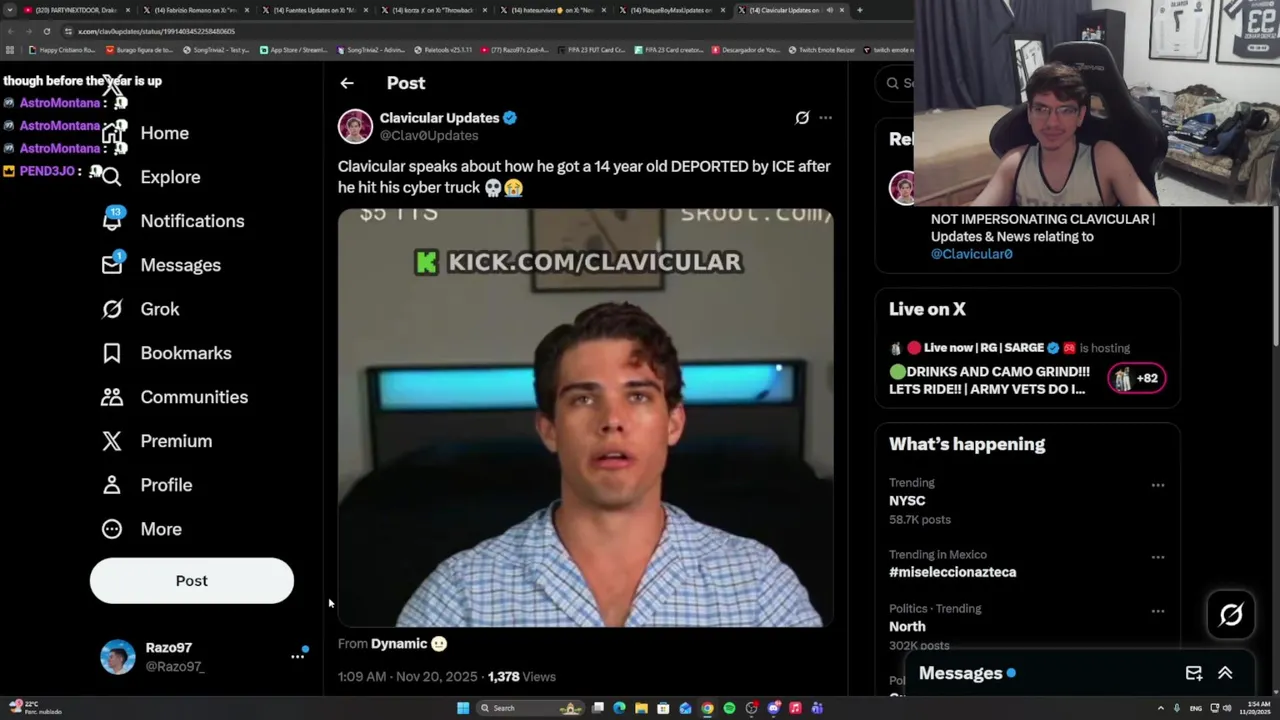Open the Twitch Emote Resizer bookmark
Viewport: 1280px width, 720px height.
(821, 50)
